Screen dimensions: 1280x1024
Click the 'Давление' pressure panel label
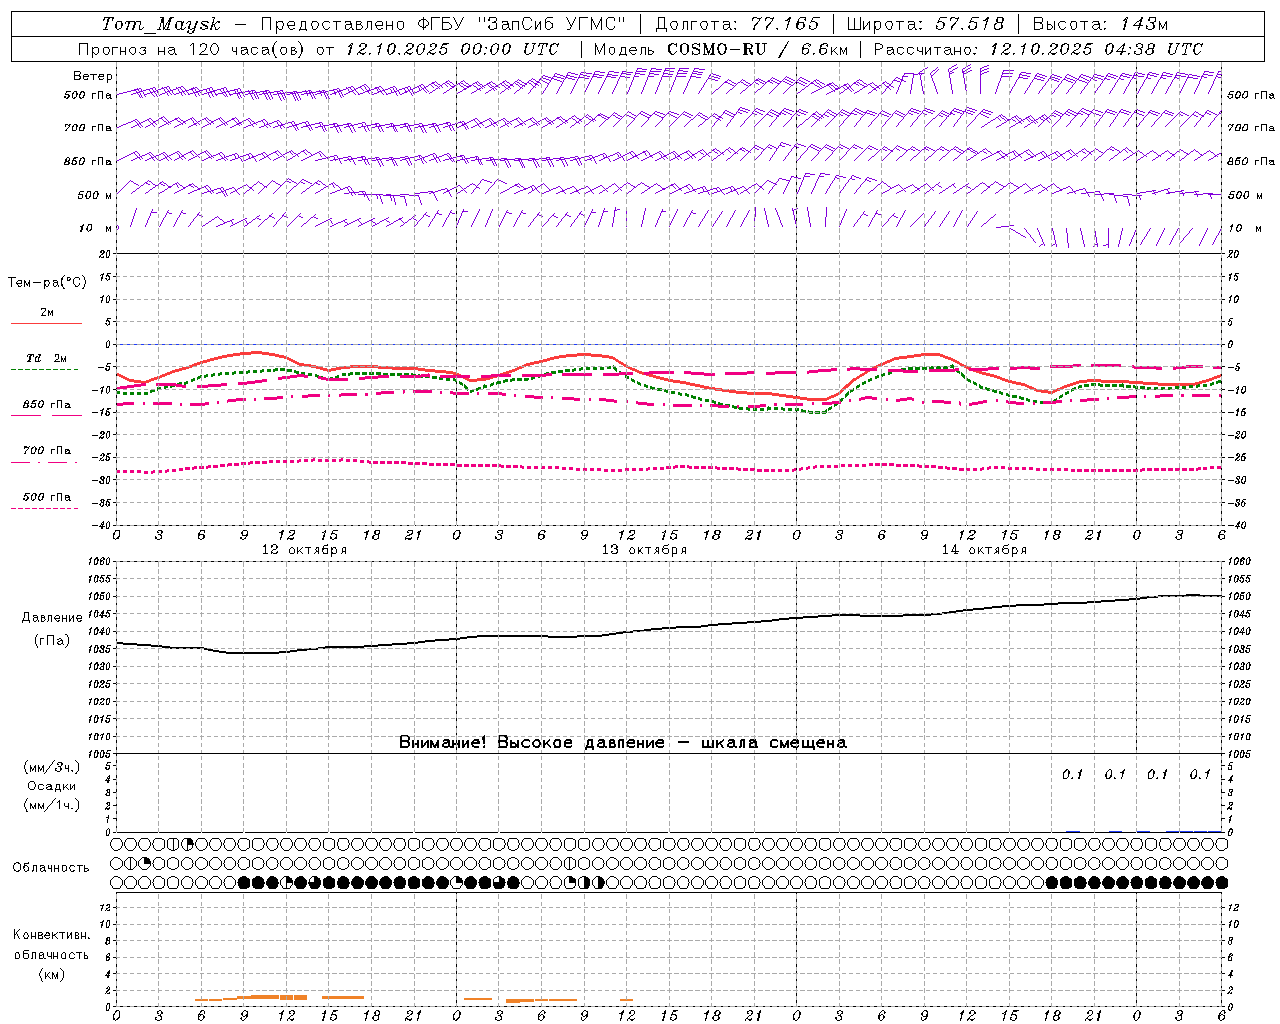pos(52,618)
